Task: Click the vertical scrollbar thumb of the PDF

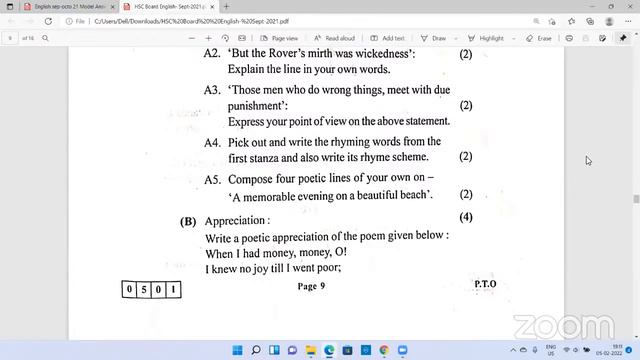Action: point(636,199)
